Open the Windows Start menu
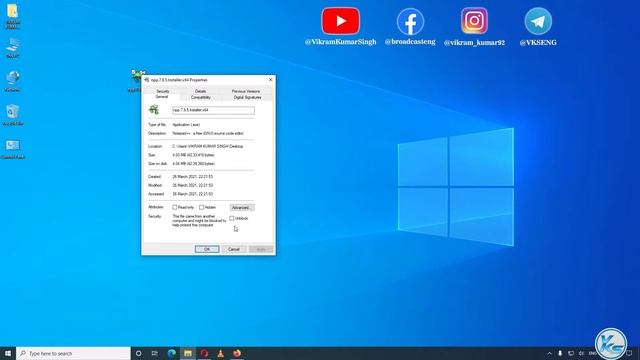This screenshot has width=640, height=360. tap(8, 353)
